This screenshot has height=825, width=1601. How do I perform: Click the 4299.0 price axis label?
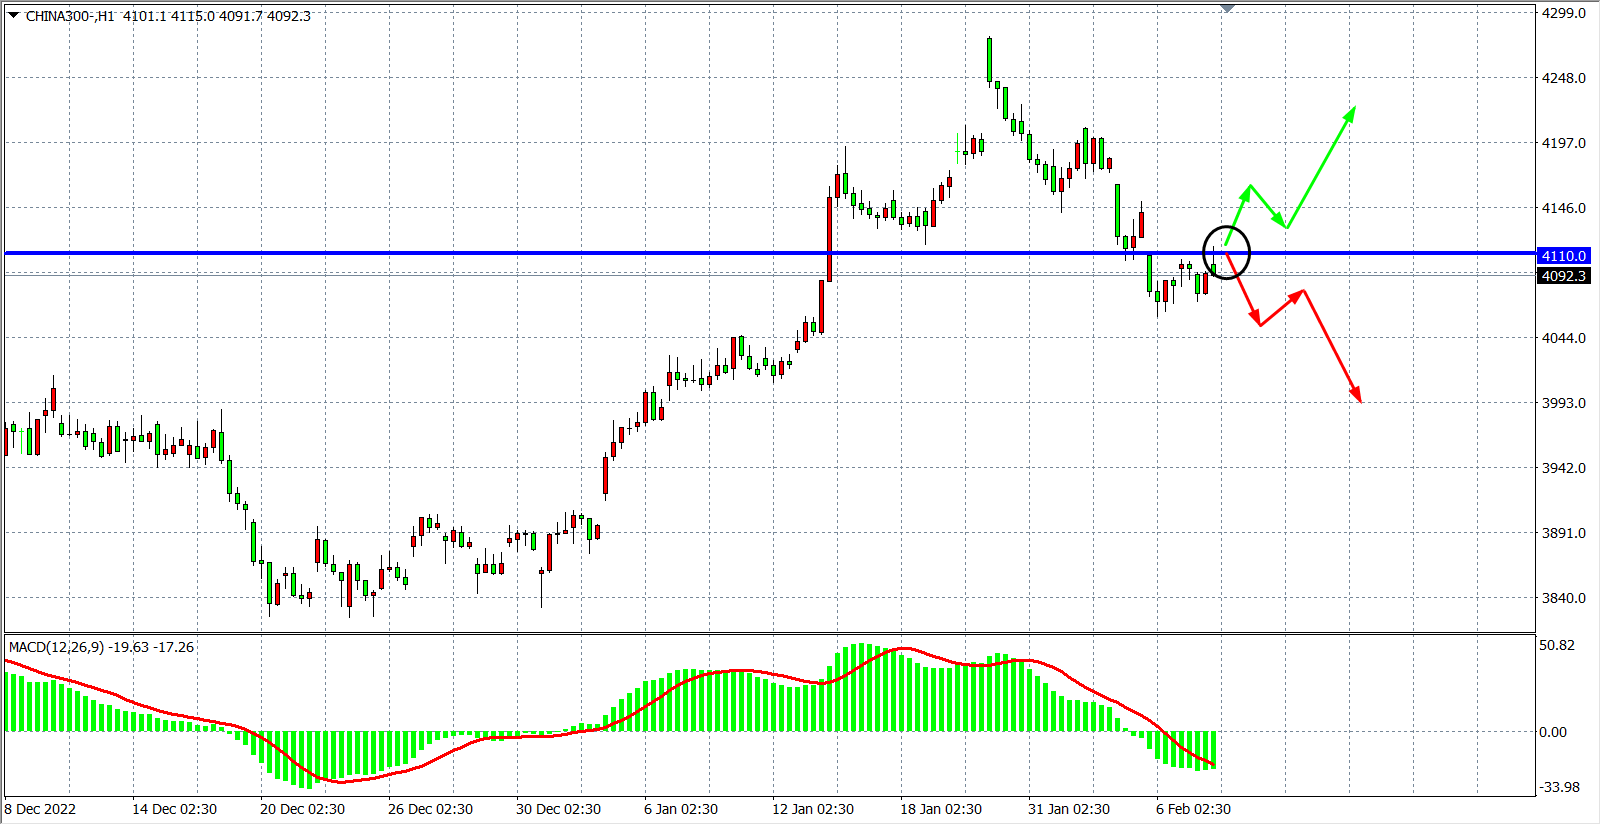pyautogui.click(x=1563, y=14)
